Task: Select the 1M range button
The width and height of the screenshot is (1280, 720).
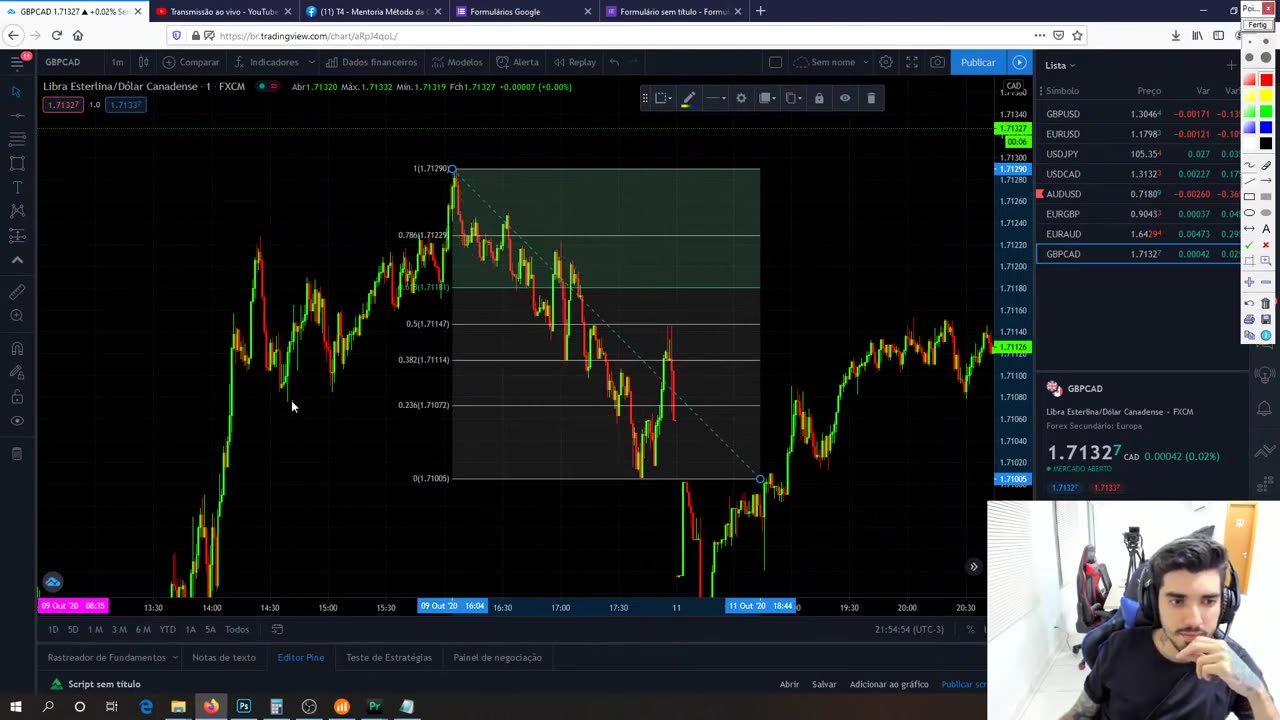Action: coord(95,629)
